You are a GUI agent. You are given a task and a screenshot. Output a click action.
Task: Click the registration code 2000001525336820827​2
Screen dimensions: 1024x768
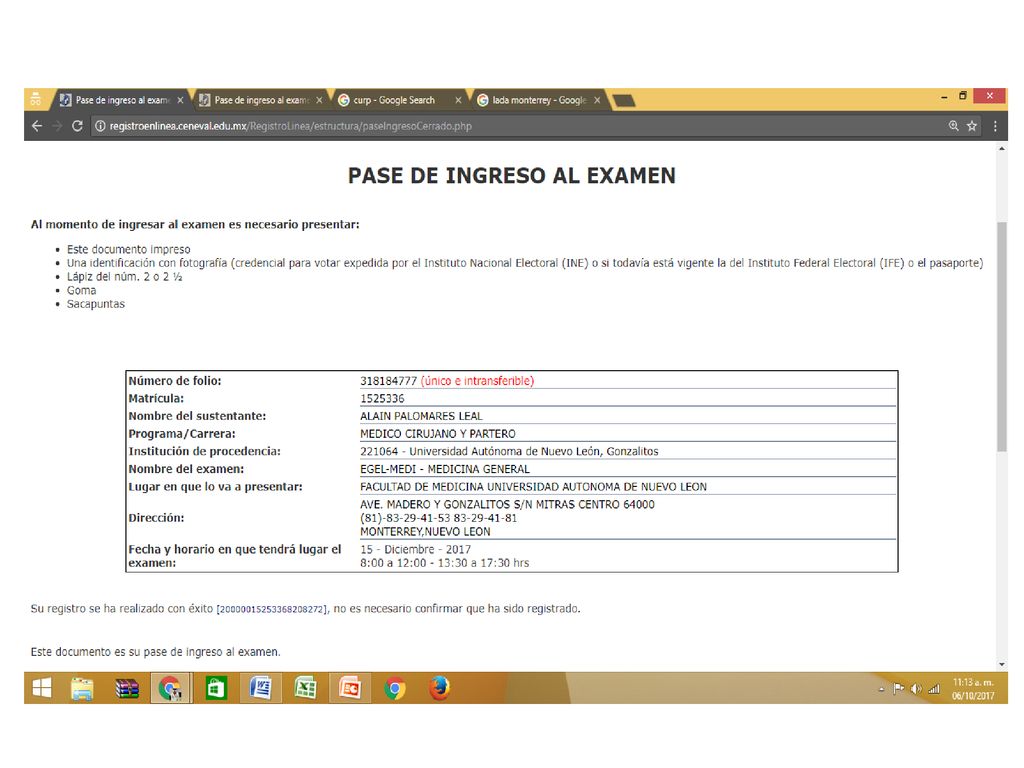tap(271, 609)
